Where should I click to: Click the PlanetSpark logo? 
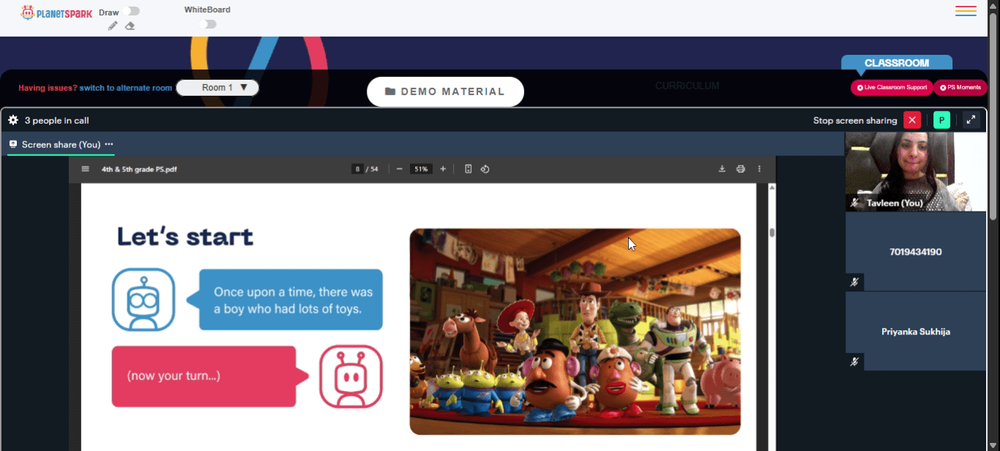click(56, 13)
